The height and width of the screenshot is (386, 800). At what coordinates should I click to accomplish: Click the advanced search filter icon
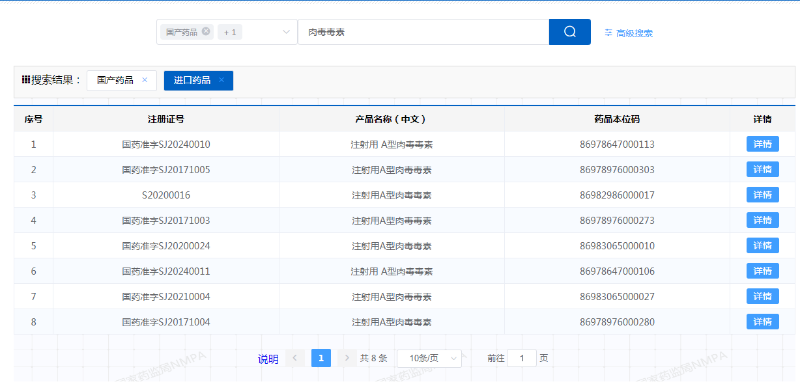tap(608, 33)
